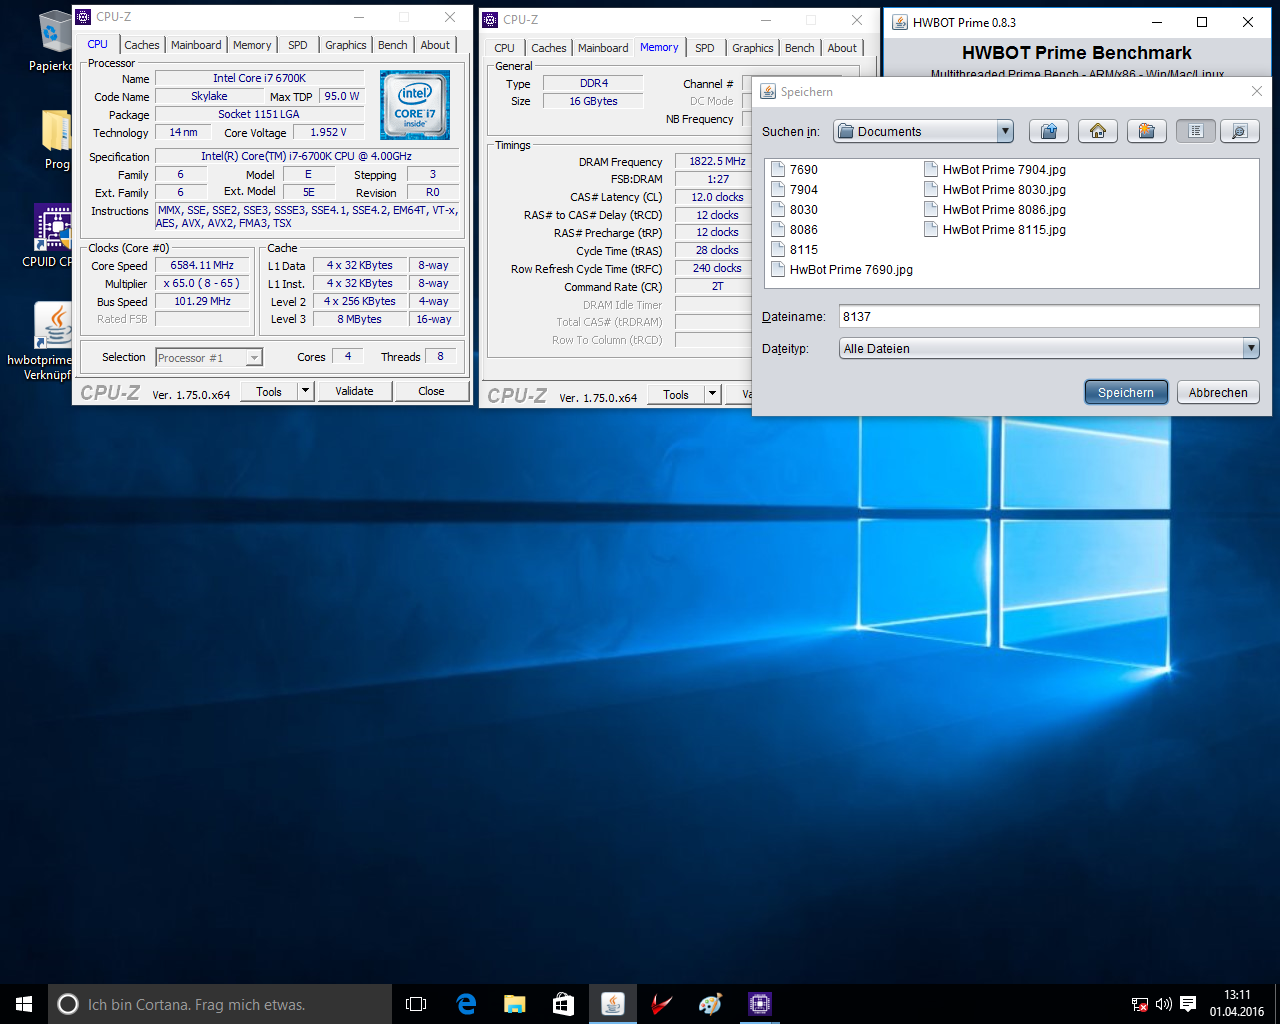Image resolution: width=1280 pixels, height=1024 pixels.
Task: Select HwBot Prime 7690.jpg file name
Action: point(851,269)
